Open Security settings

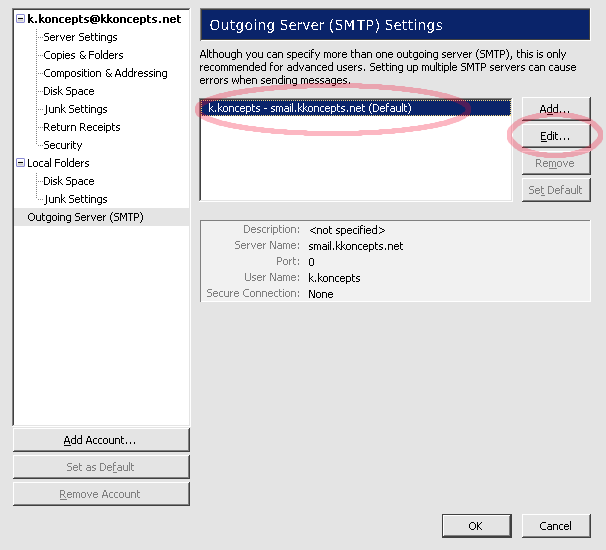click(63, 145)
